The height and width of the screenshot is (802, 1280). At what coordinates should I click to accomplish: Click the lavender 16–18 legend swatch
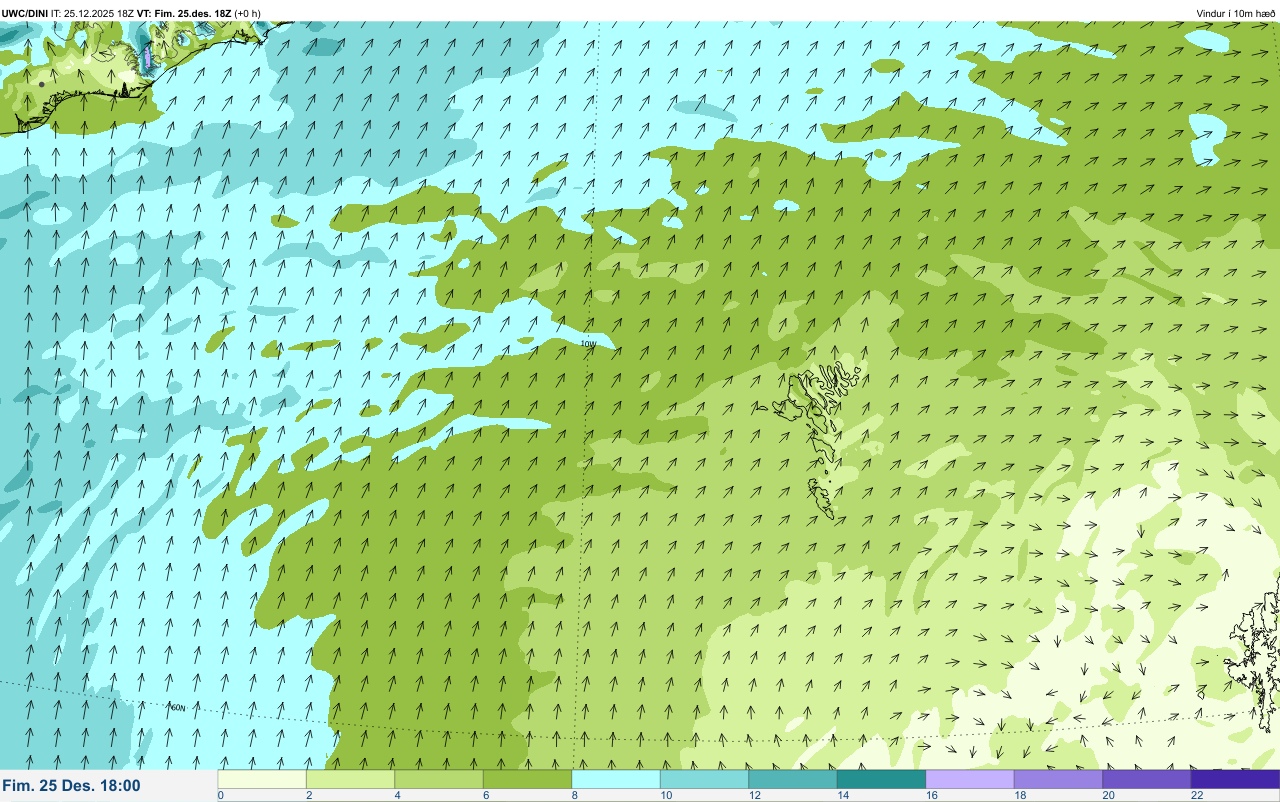pos(970,779)
